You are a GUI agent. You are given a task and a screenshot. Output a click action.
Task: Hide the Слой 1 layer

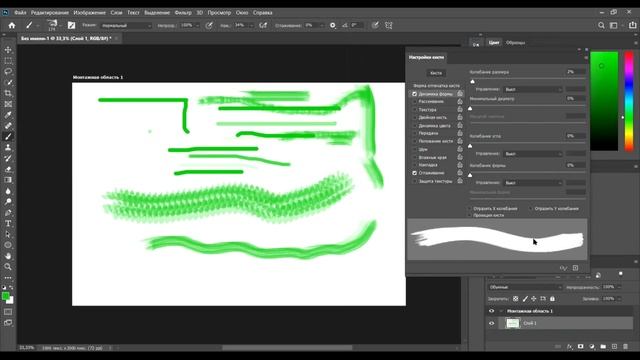click(x=491, y=323)
